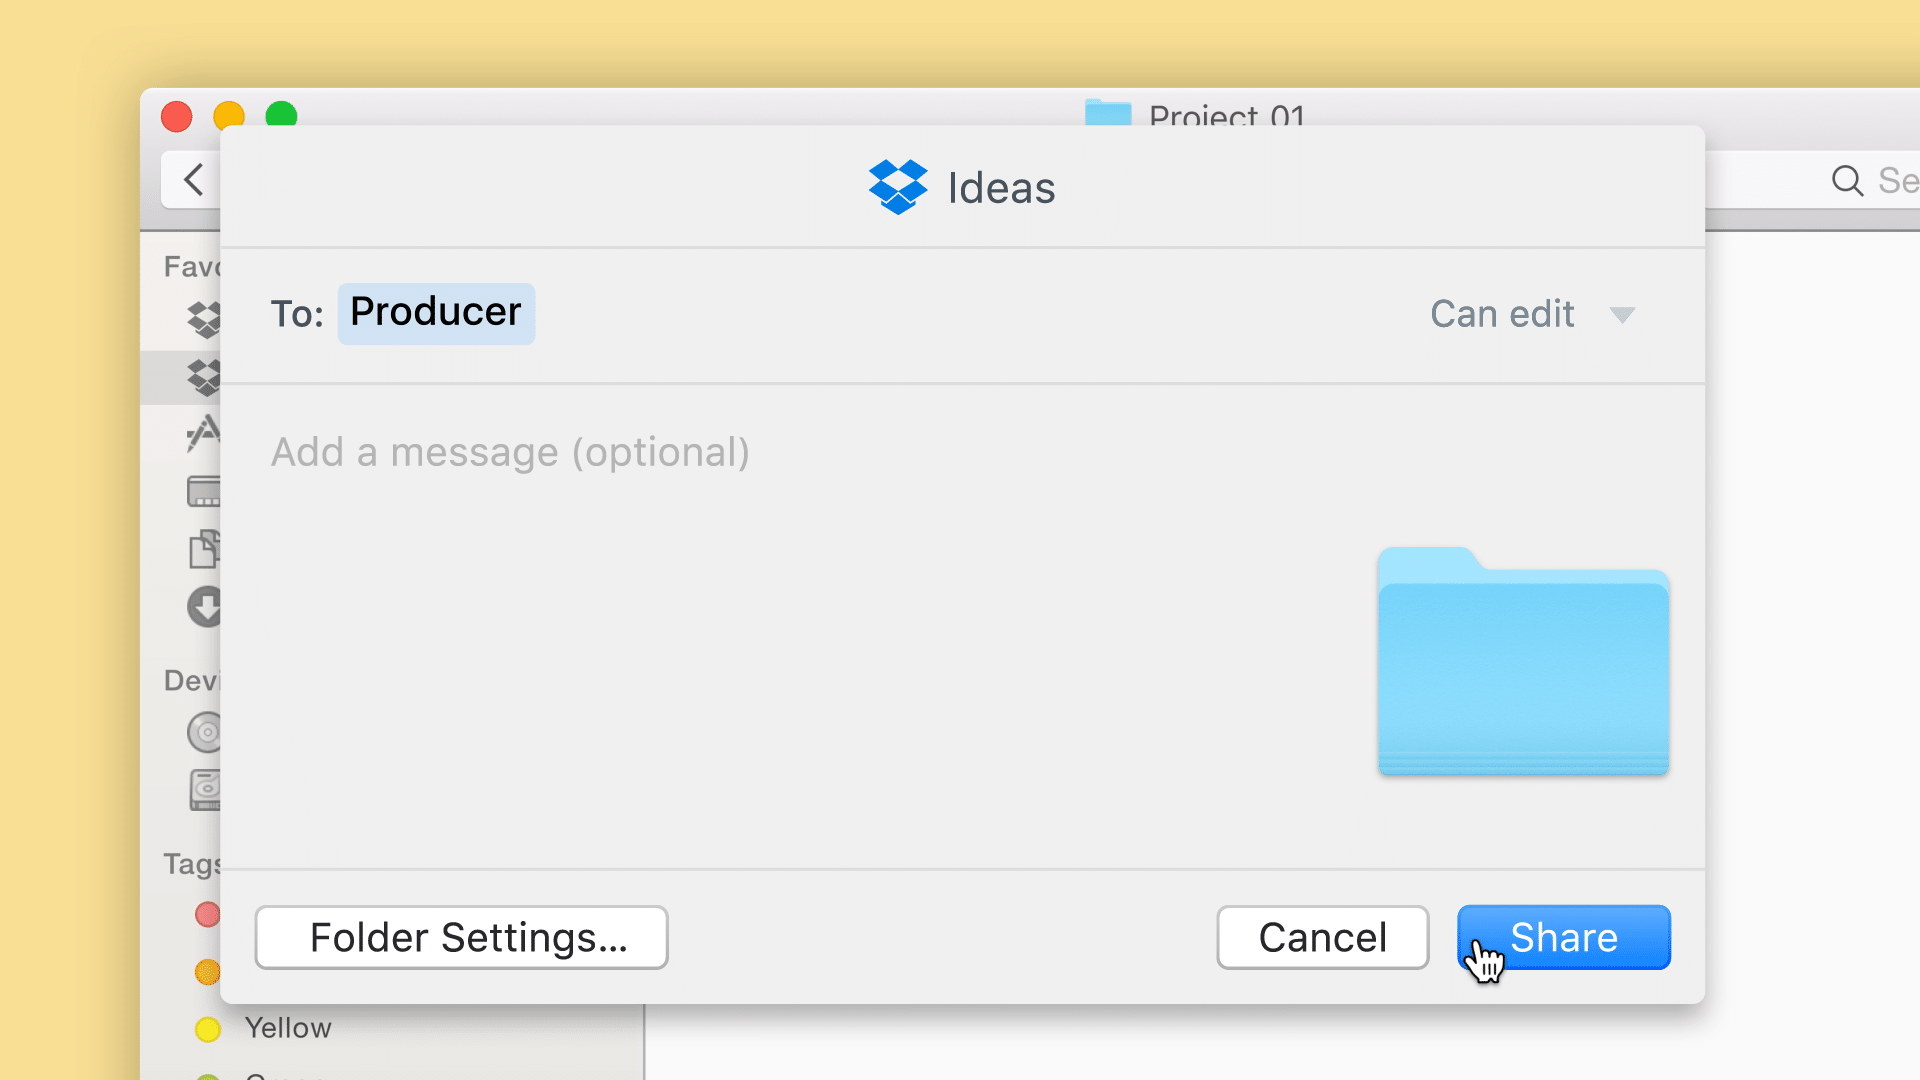Choose the red tag dot
Screen dimensions: 1920x1080
point(208,914)
